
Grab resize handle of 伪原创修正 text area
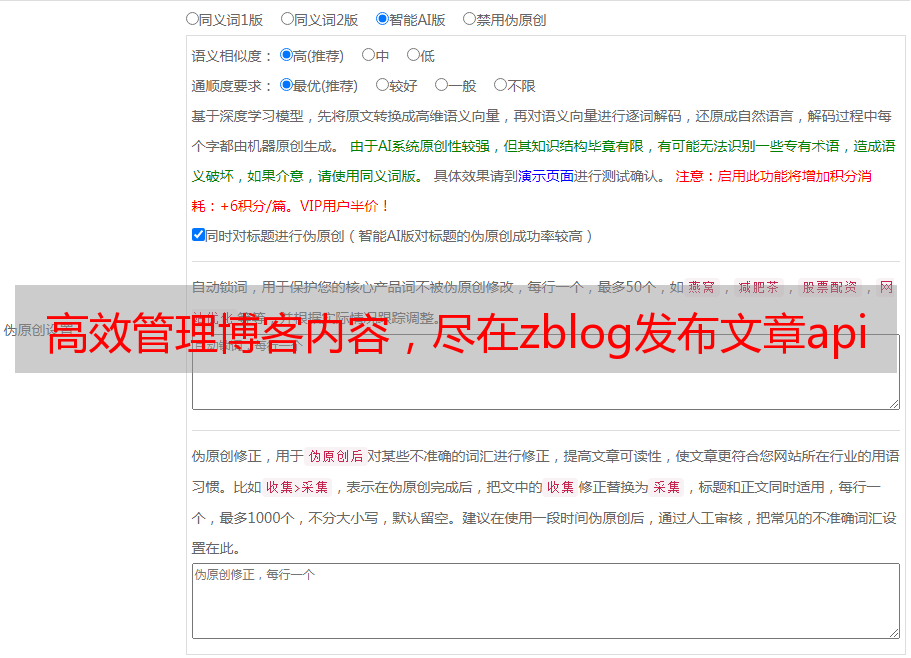point(894,633)
